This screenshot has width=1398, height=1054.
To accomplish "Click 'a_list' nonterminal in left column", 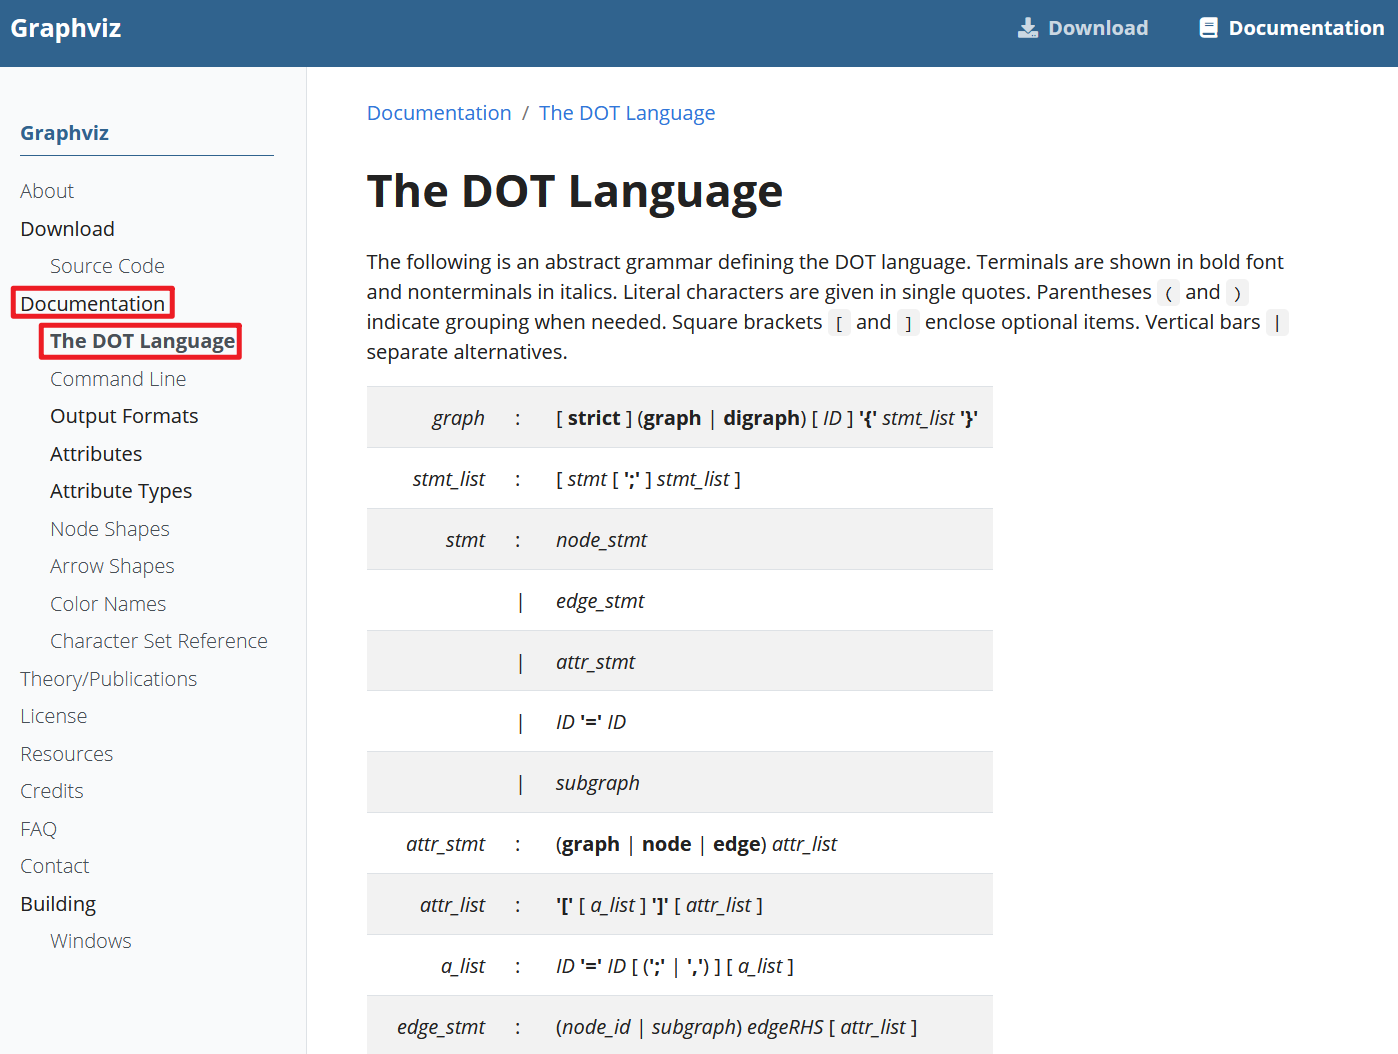I will [463, 966].
